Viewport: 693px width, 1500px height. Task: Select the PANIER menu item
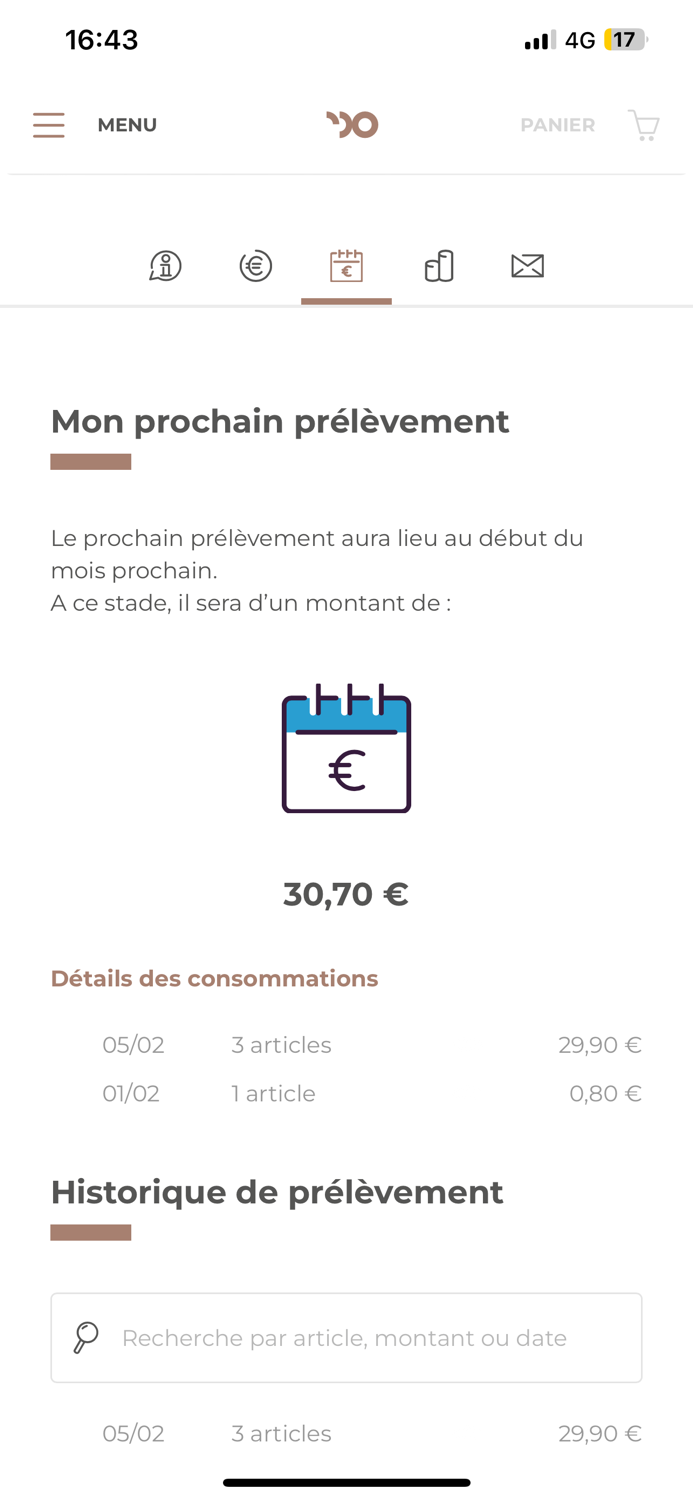point(557,125)
